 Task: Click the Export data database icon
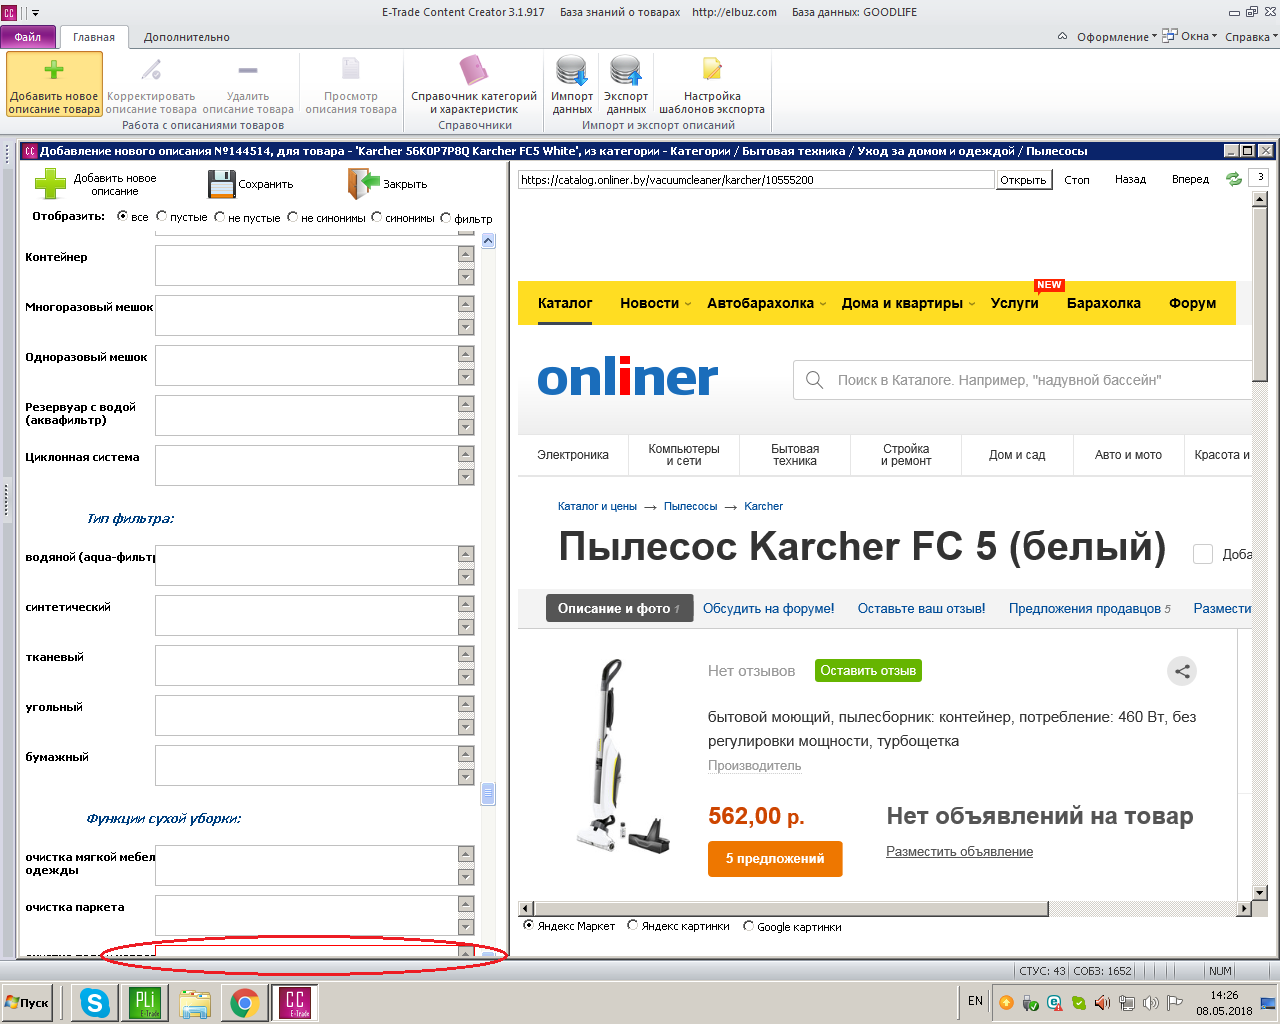pos(626,70)
